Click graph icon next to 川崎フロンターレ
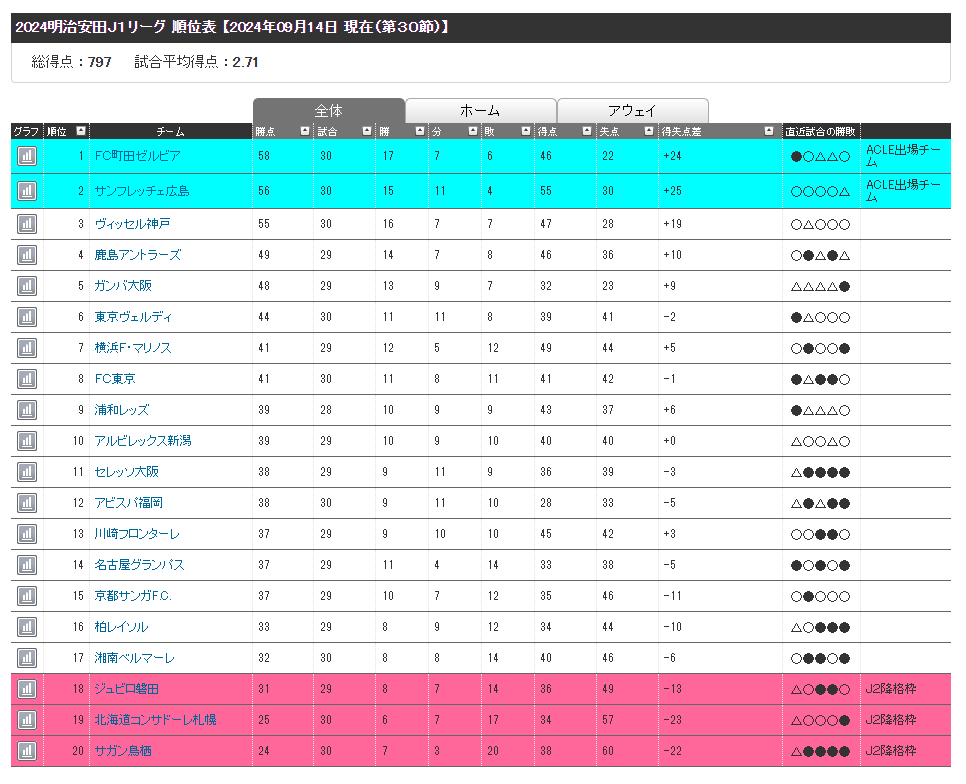966x784 pixels. (27, 534)
